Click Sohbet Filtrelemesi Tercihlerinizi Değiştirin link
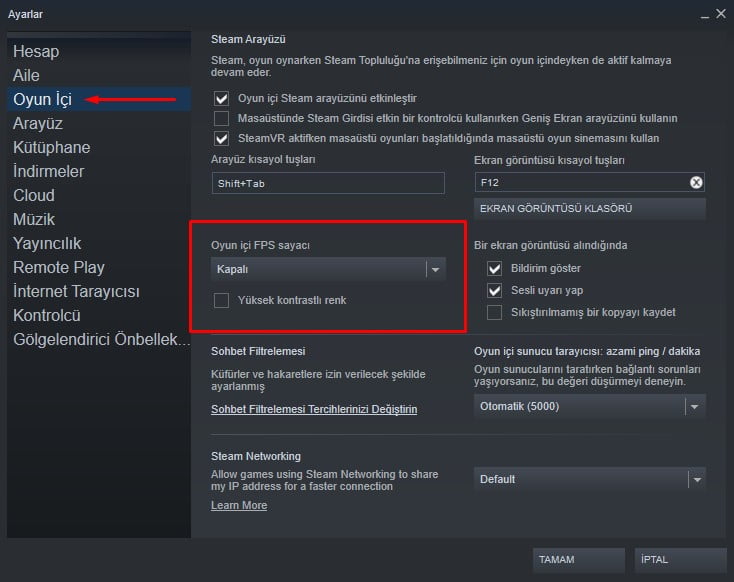The height and width of the screenshot is (582, 734). 314,409
